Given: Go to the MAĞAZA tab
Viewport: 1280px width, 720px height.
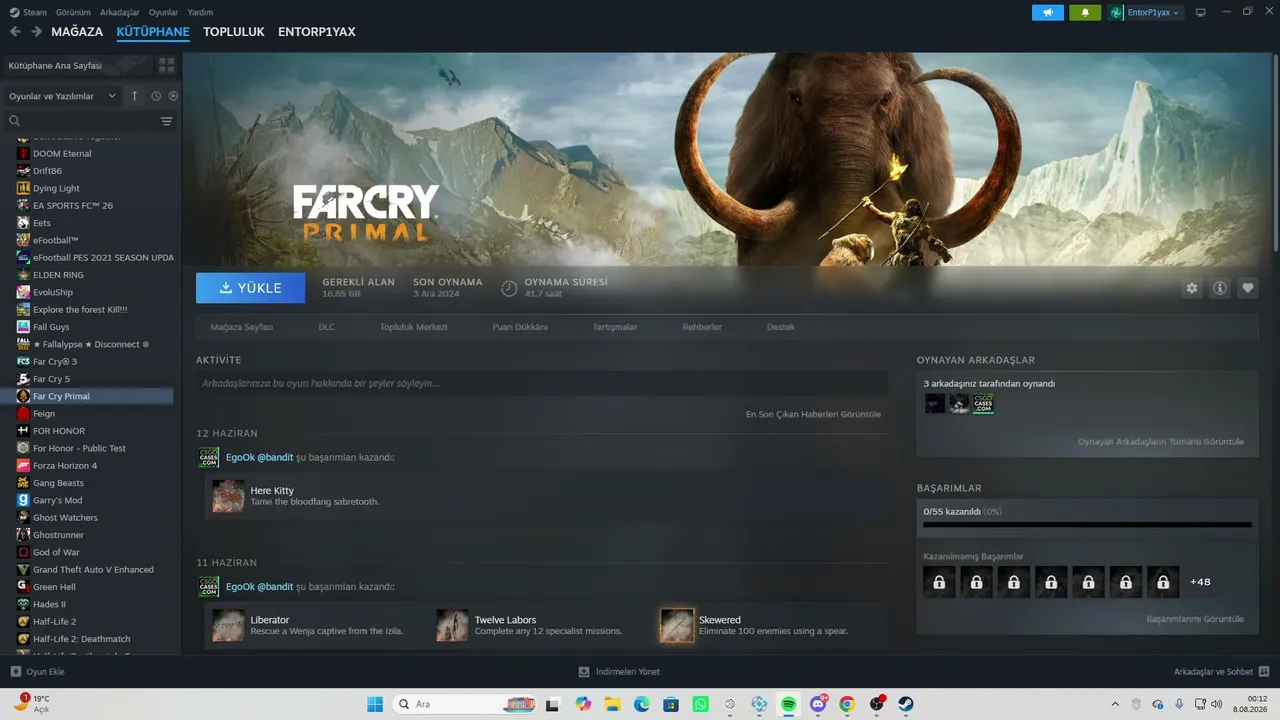Looking at the screenshot, I should coord(77,32).
